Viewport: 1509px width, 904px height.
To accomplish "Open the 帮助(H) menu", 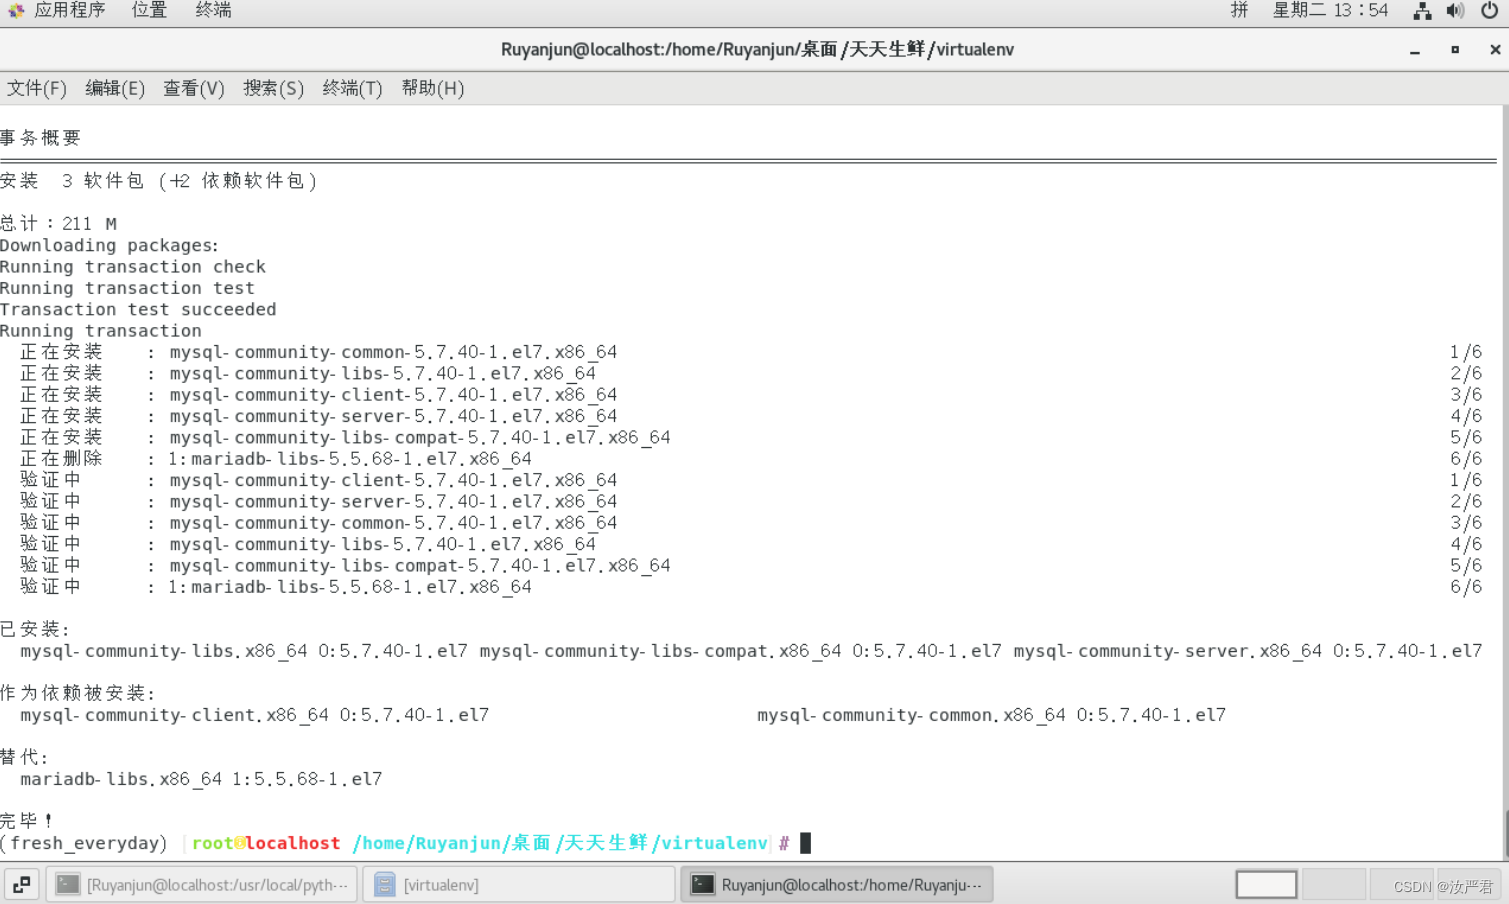I will click(x=432, y=88).
